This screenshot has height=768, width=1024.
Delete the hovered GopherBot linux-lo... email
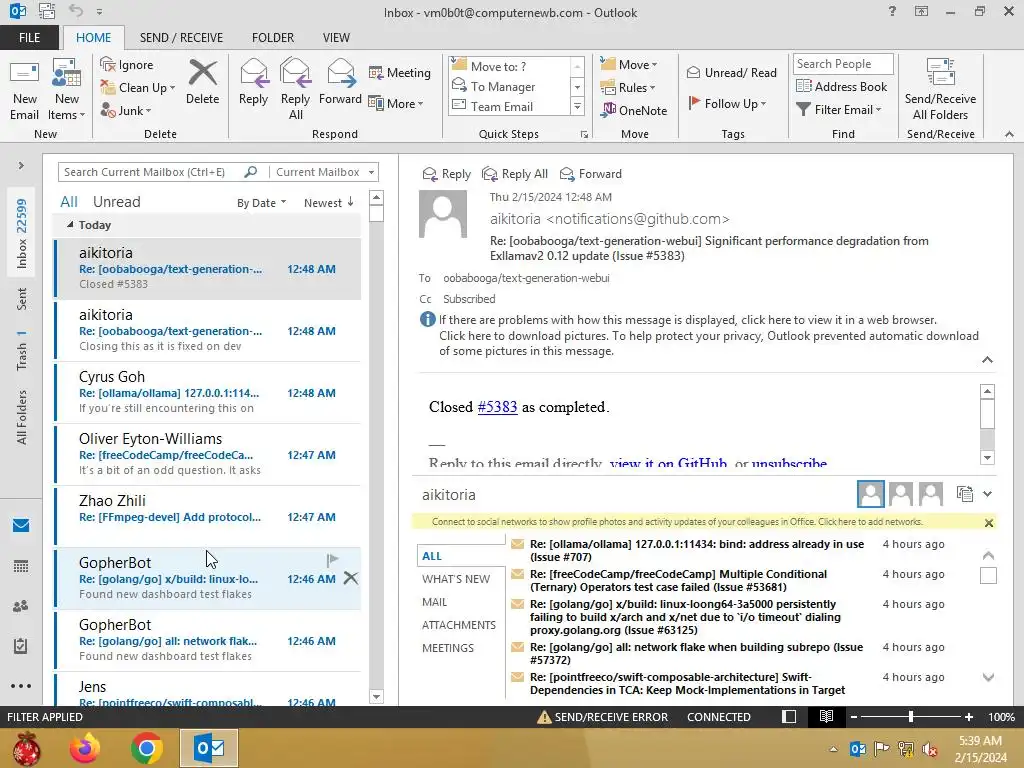[351, 578]
